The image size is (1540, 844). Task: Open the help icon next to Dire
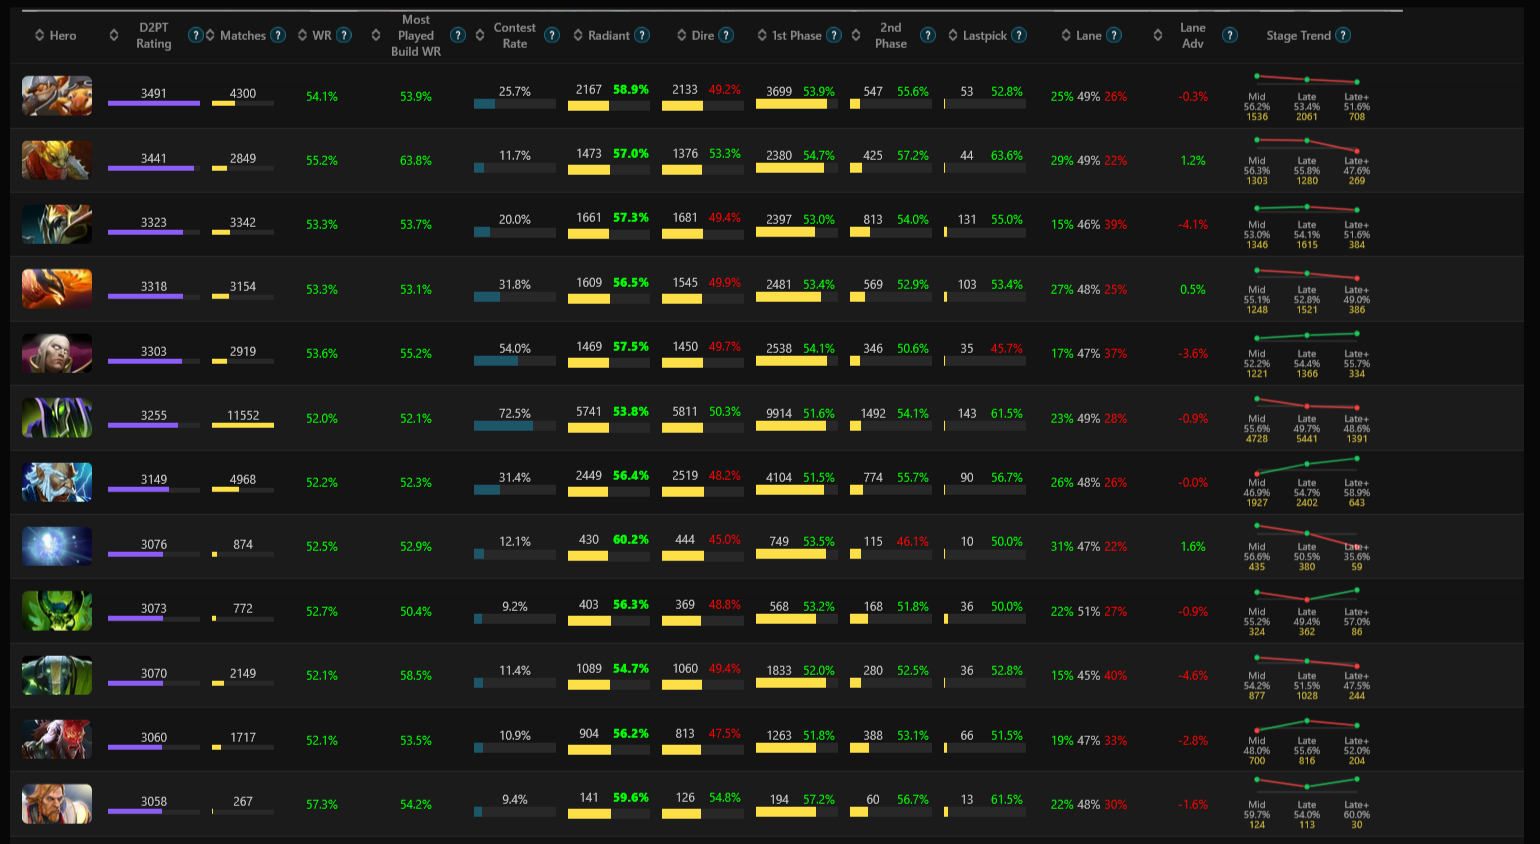[726, 35]
